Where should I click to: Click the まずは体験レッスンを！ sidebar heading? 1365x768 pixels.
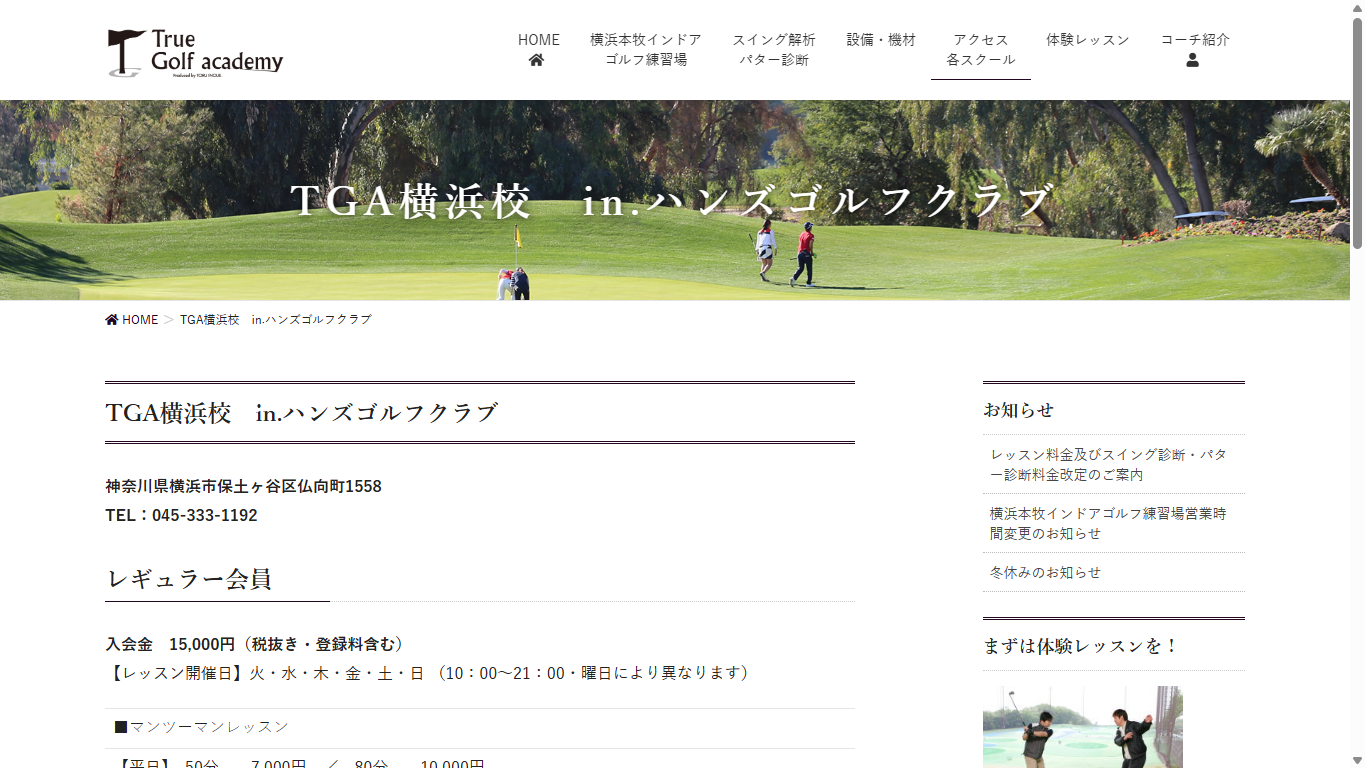point(1082,646)
